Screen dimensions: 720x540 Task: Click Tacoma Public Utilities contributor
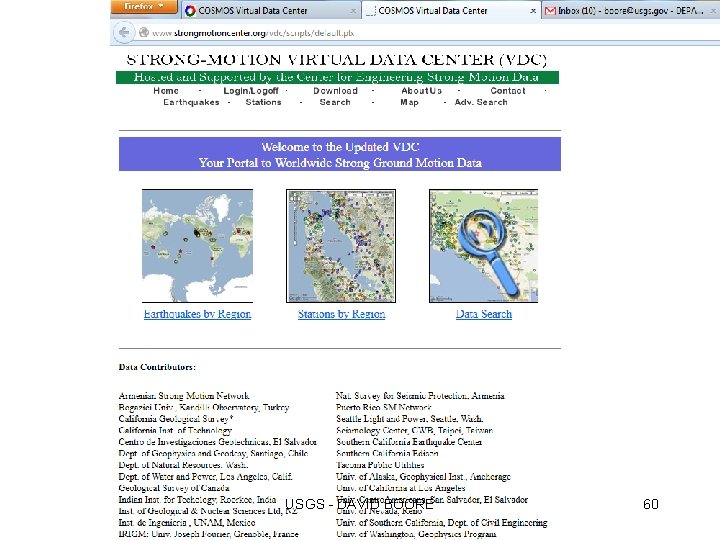pos(380,465)
